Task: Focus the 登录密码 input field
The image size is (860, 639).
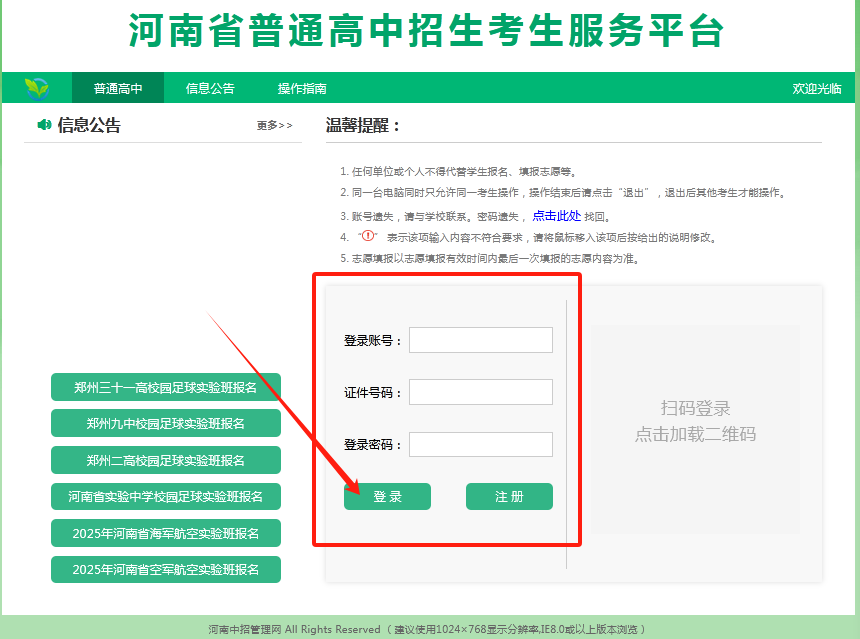Action: pyautogui.click(x=481, y=444)
